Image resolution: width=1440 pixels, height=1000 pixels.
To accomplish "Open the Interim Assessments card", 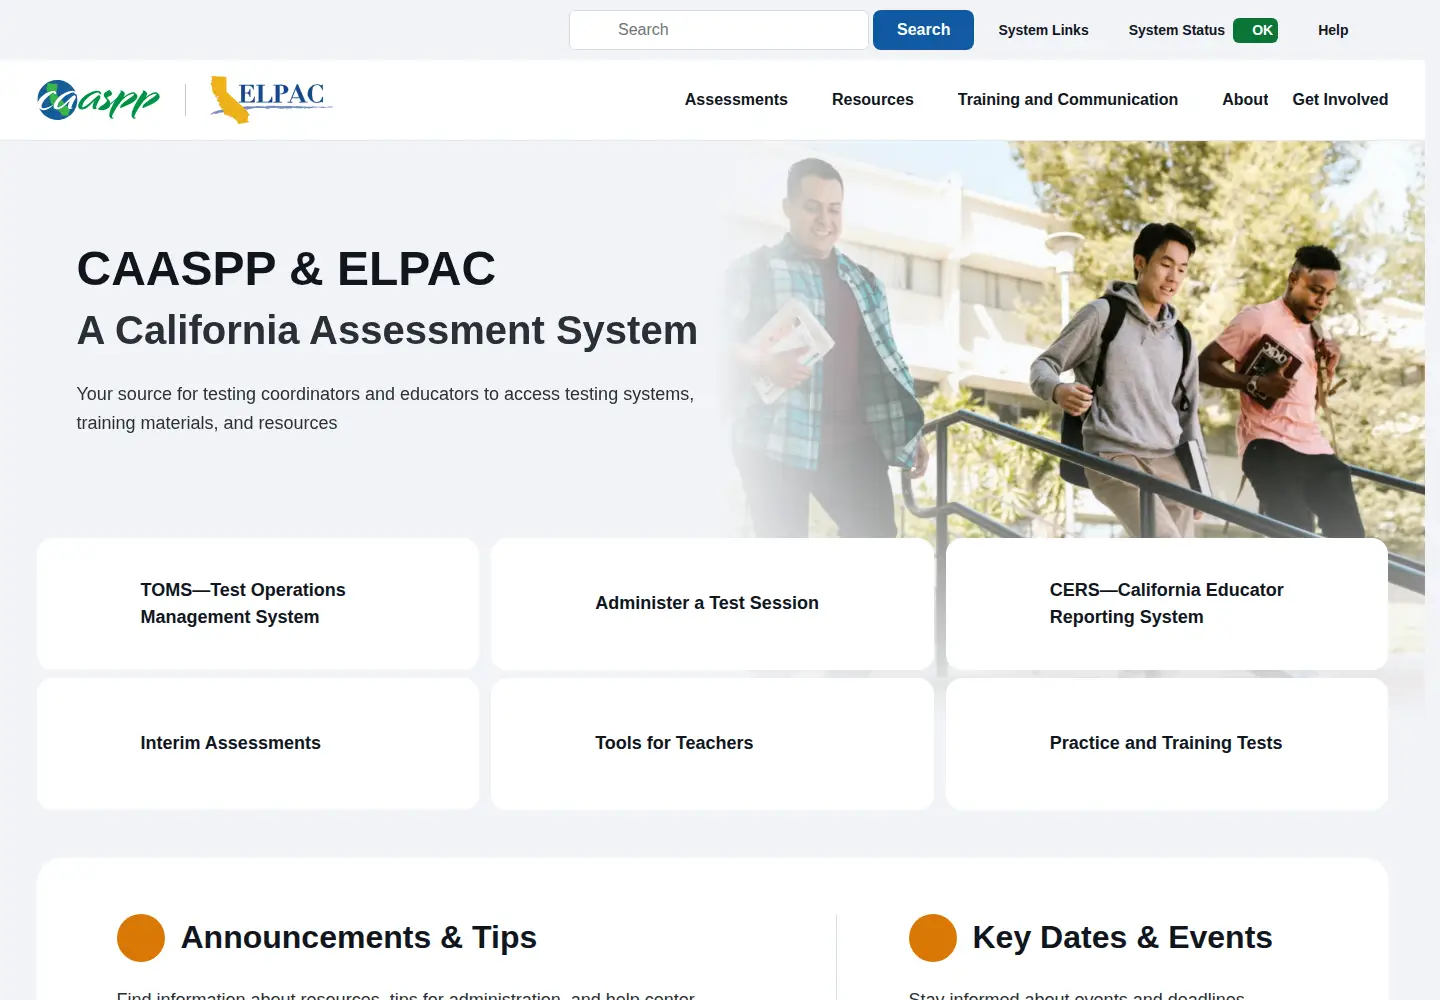I will 258,744.
